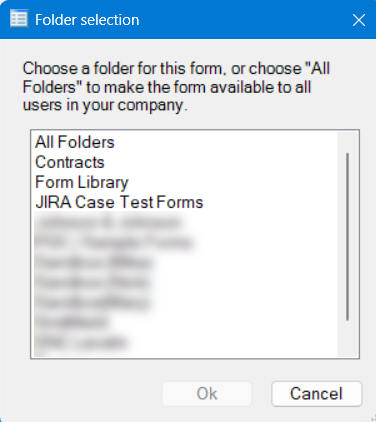Click the partially cut-off entry at list bottom
The width and height of the screenshot is (376, 422).
tap(40, 354)
